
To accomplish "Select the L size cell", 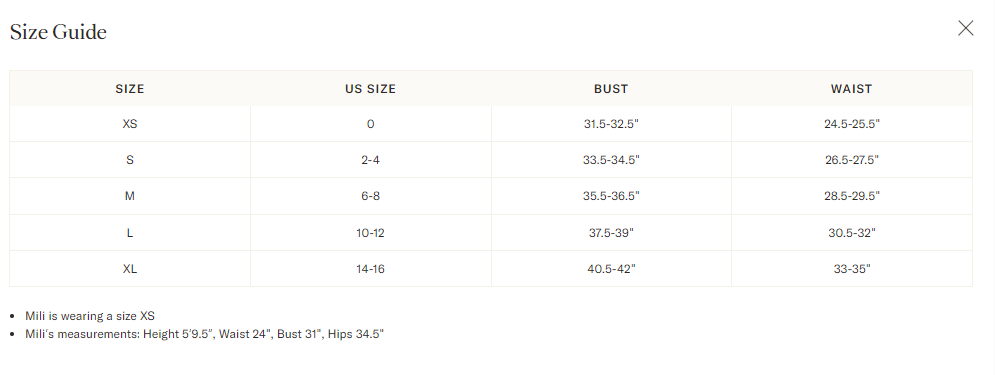I will pos(130,233).
